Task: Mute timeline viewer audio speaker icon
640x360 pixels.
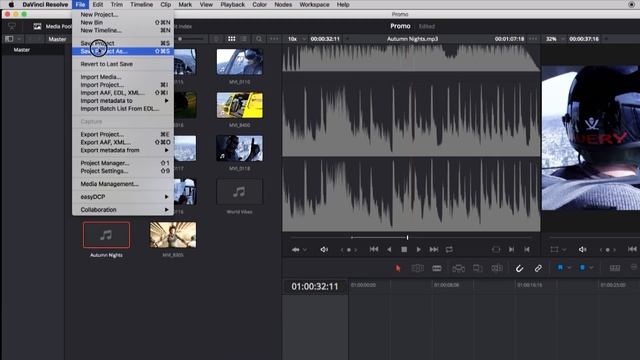Action: (x=582, y=249)
